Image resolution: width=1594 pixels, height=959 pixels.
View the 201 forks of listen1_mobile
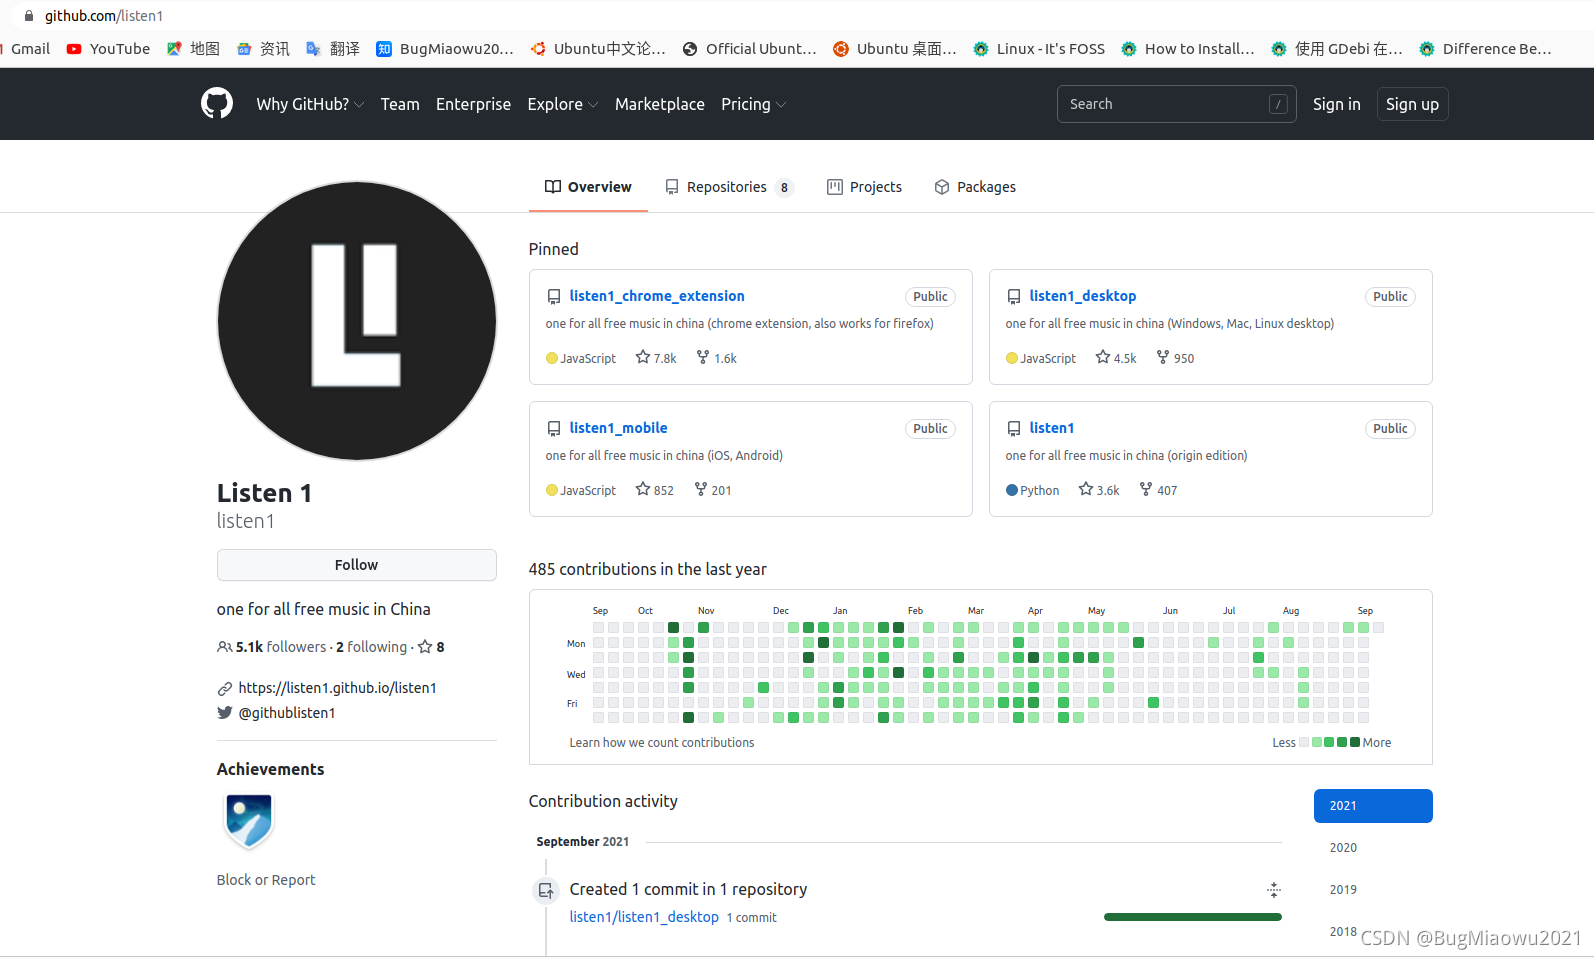tap(713, 490)
